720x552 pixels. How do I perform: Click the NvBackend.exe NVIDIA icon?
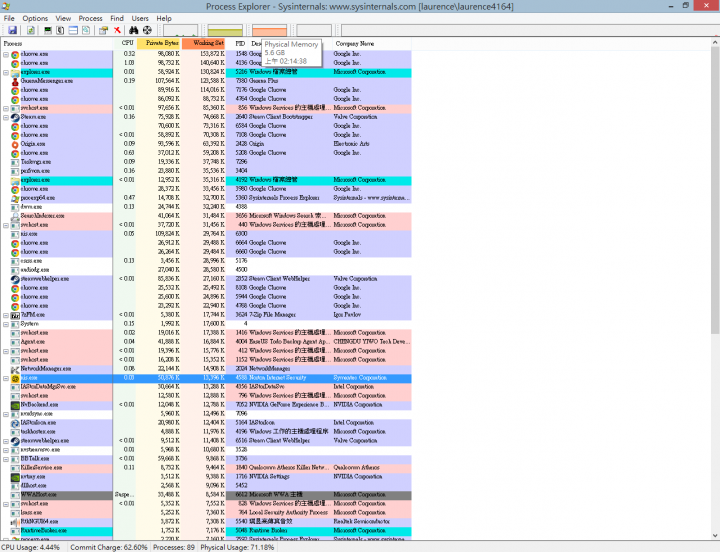point(15,406)
